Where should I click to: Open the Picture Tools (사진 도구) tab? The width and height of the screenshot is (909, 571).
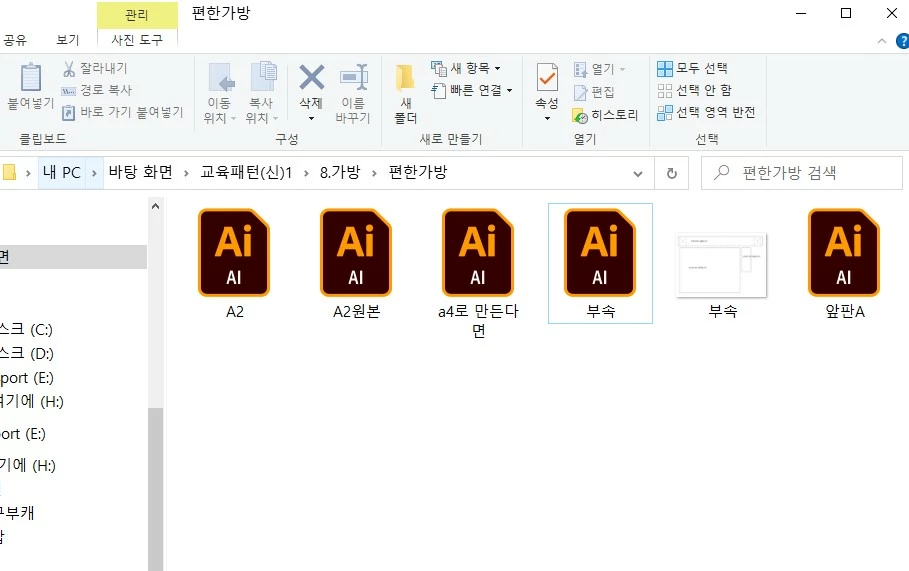(137, 39)
